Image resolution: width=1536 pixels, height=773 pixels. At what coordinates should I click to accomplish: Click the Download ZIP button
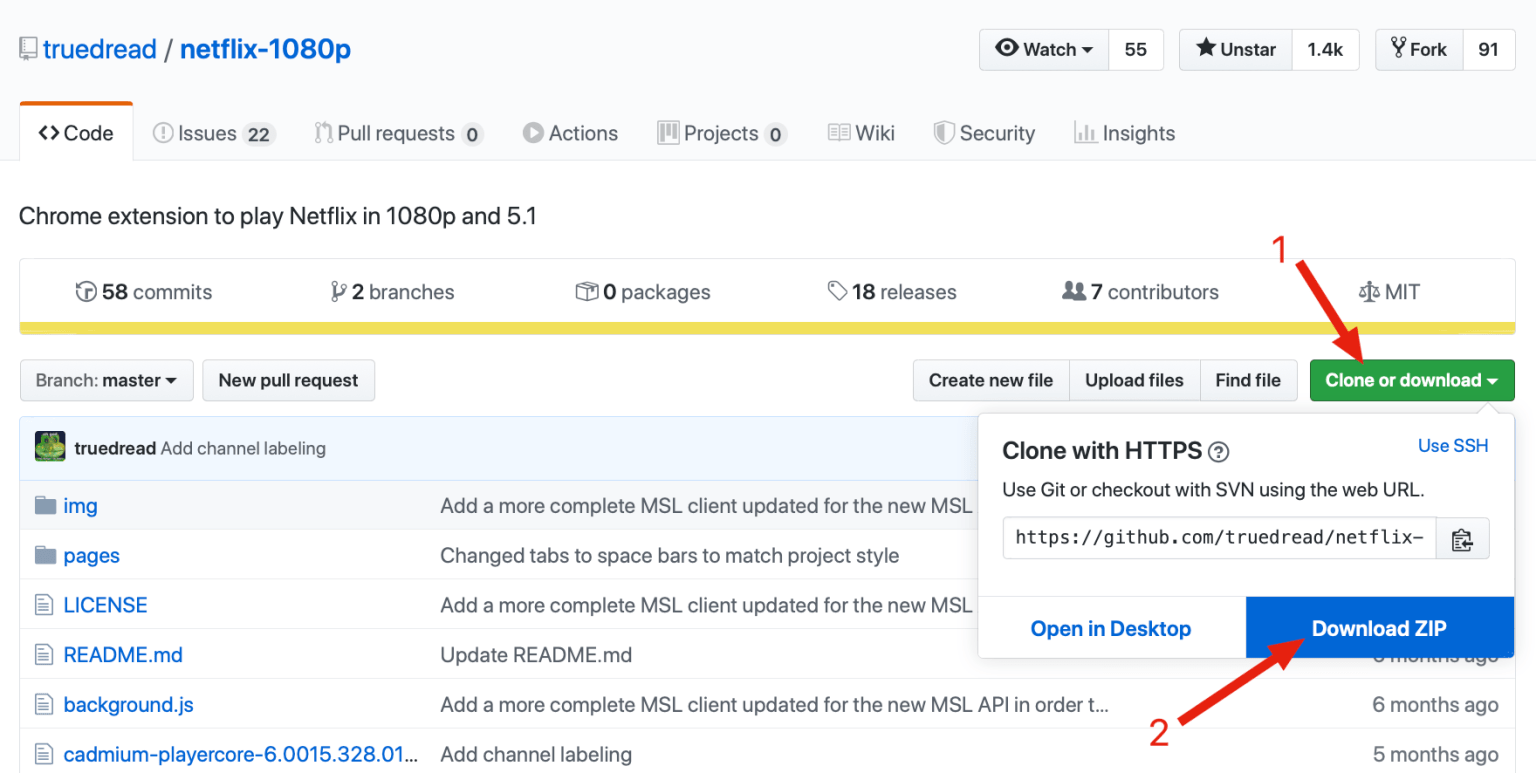coord(1379,628)
